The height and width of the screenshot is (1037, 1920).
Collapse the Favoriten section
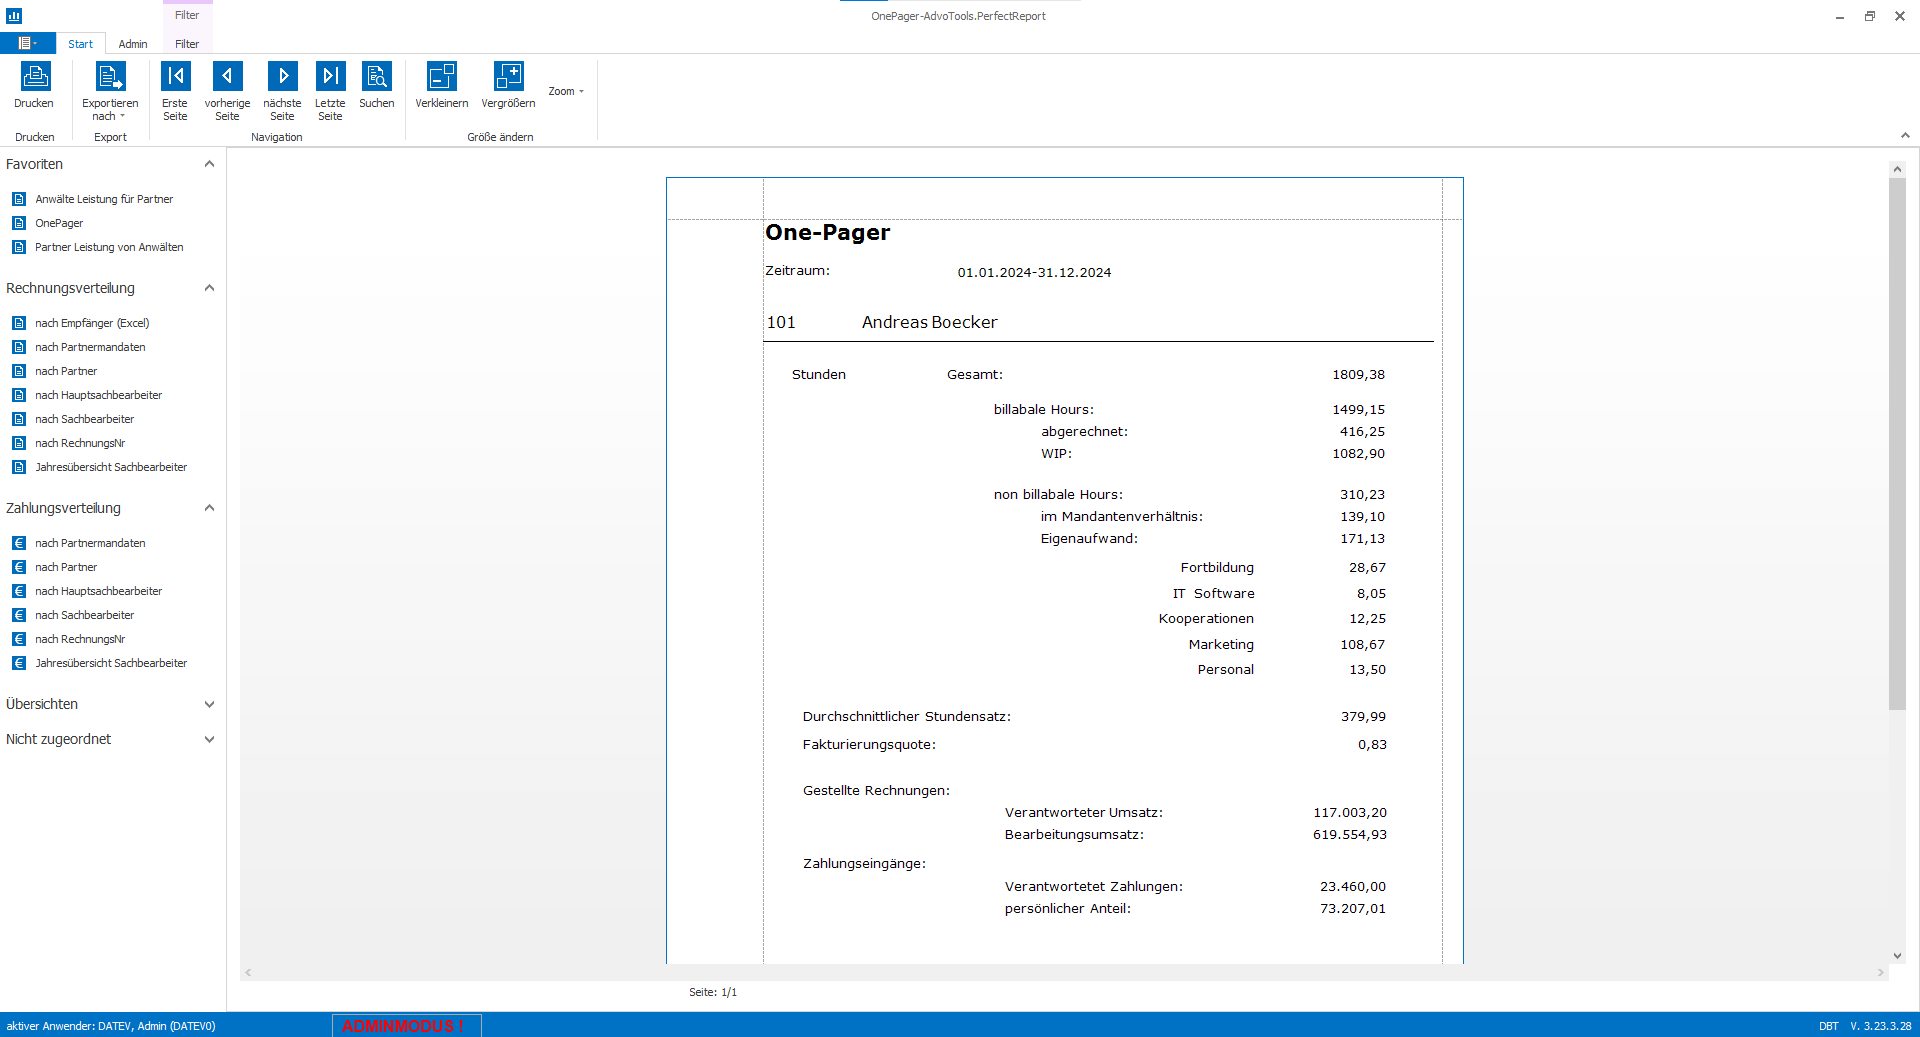[x=209, y=164]
